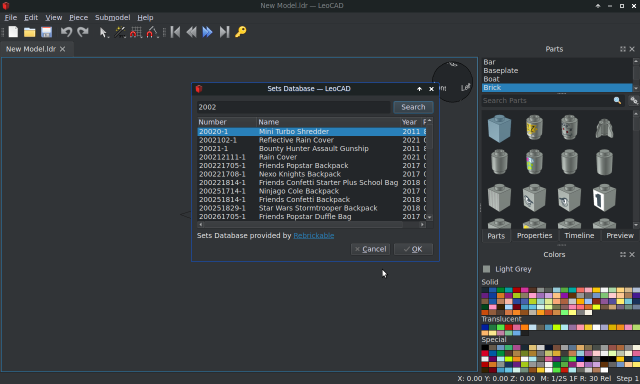Choose the Boat category

coord(557,79)
